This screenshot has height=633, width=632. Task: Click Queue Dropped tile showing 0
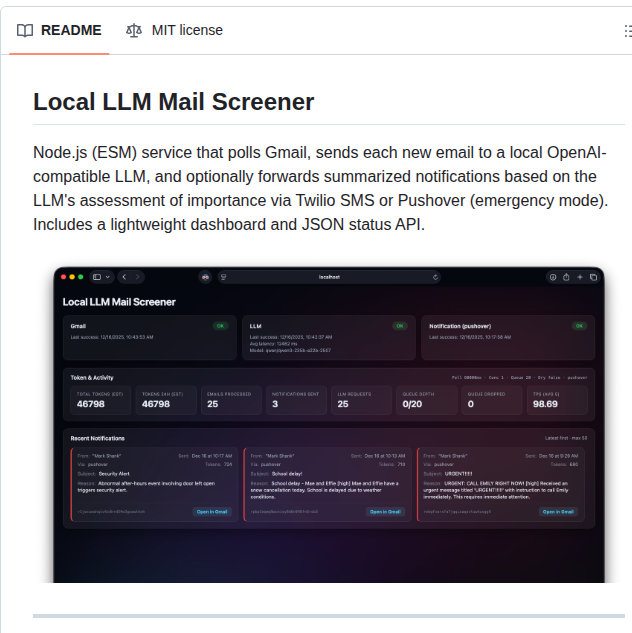(492, 400)
